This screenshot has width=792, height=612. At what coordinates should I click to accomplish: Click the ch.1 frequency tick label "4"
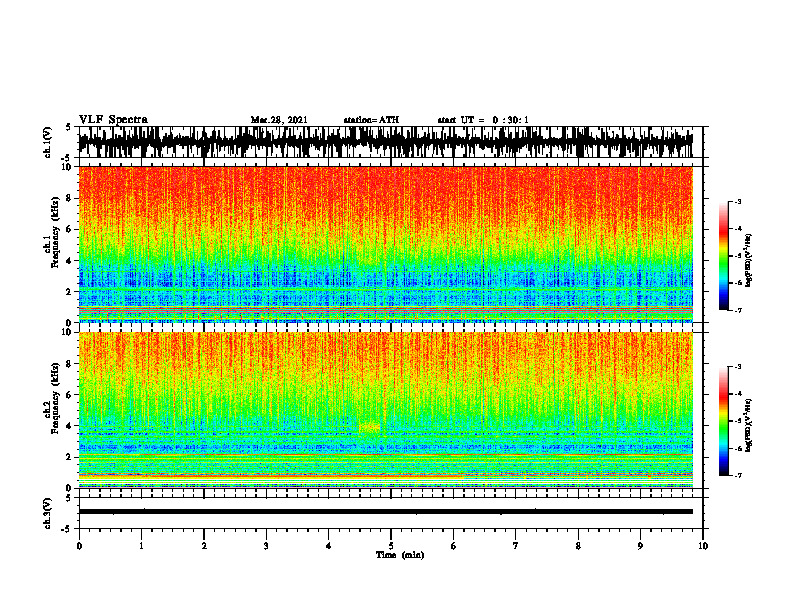[69, 261]
